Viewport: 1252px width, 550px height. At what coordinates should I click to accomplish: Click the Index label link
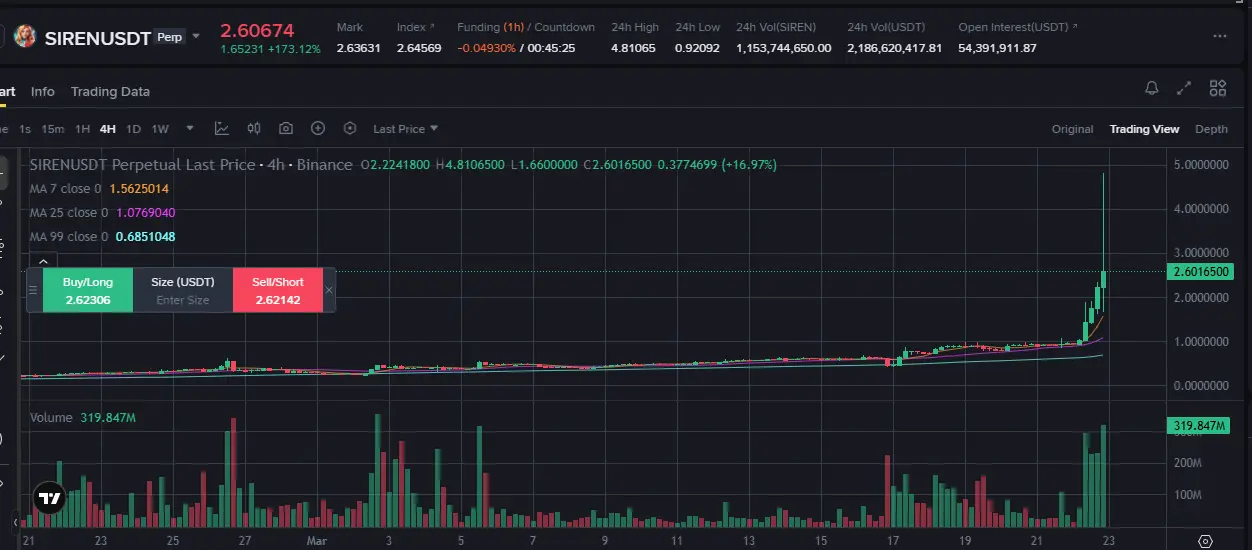tap(410, 27)
